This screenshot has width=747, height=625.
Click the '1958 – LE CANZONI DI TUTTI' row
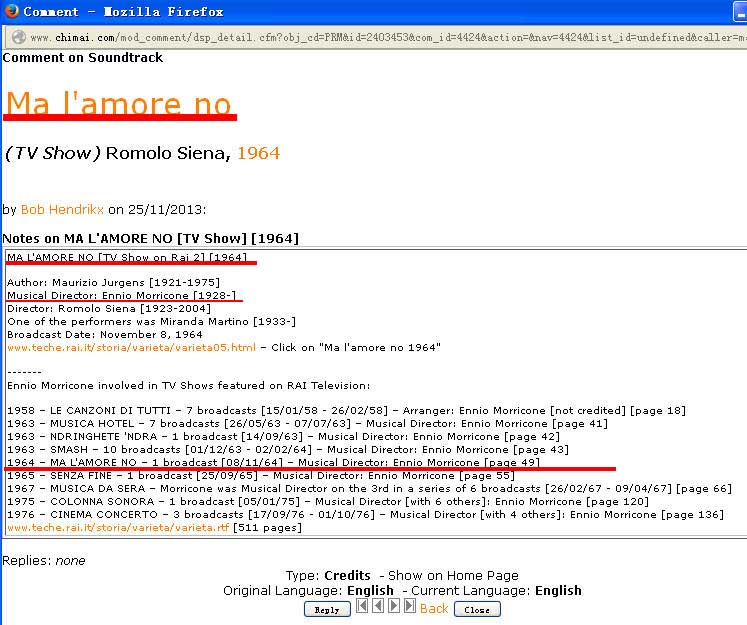346,410
